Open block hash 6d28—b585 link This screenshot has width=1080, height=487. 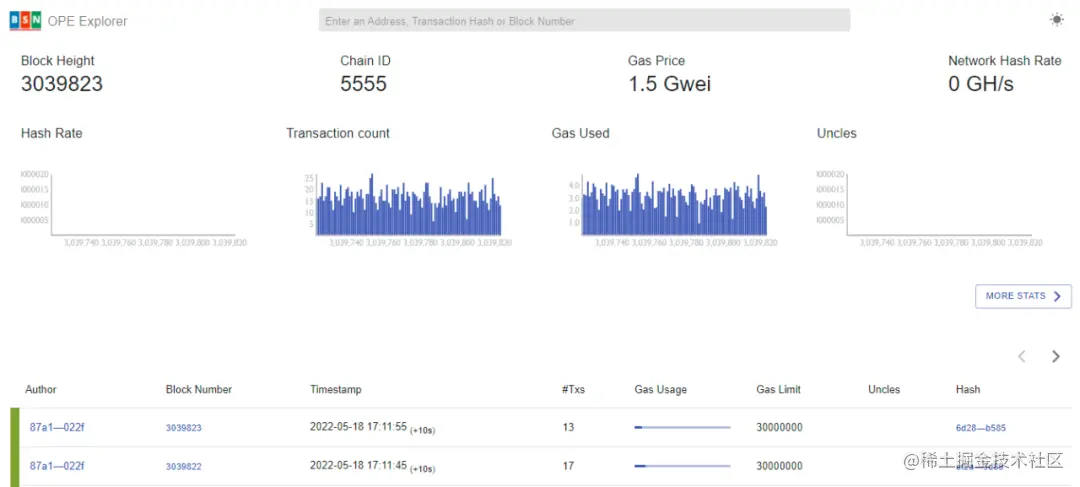981,428
